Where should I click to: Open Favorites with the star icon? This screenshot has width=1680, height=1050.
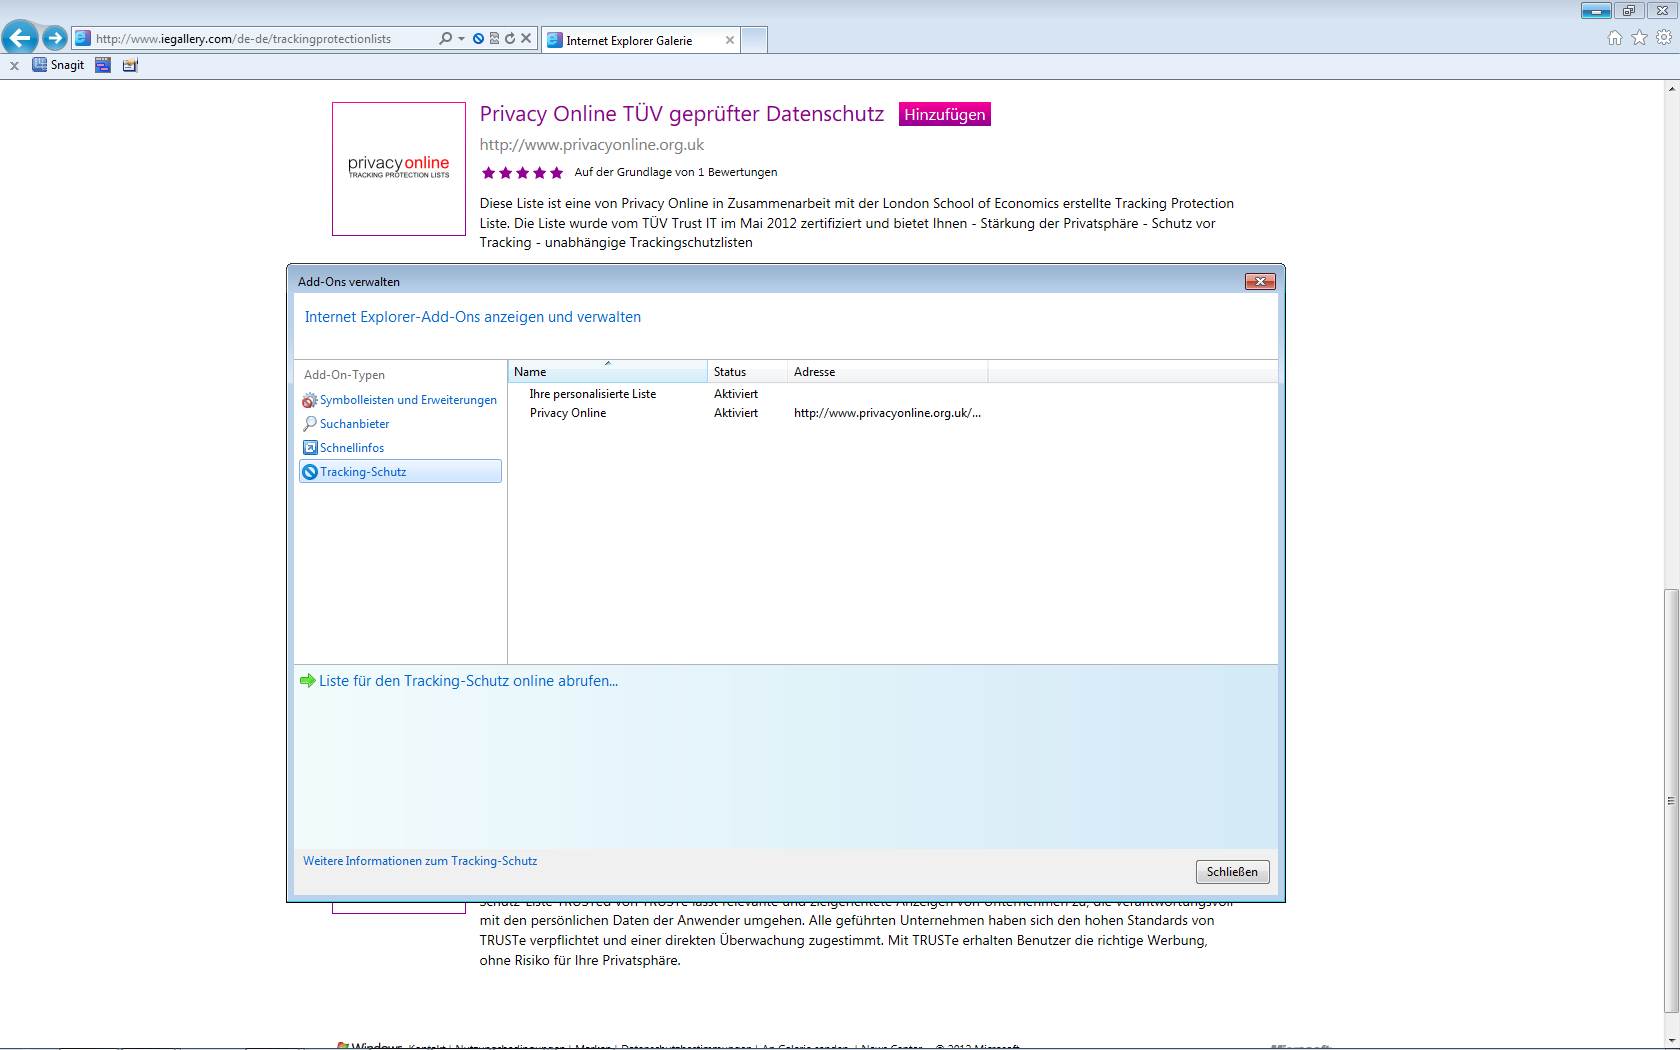tap(1639, 38)
